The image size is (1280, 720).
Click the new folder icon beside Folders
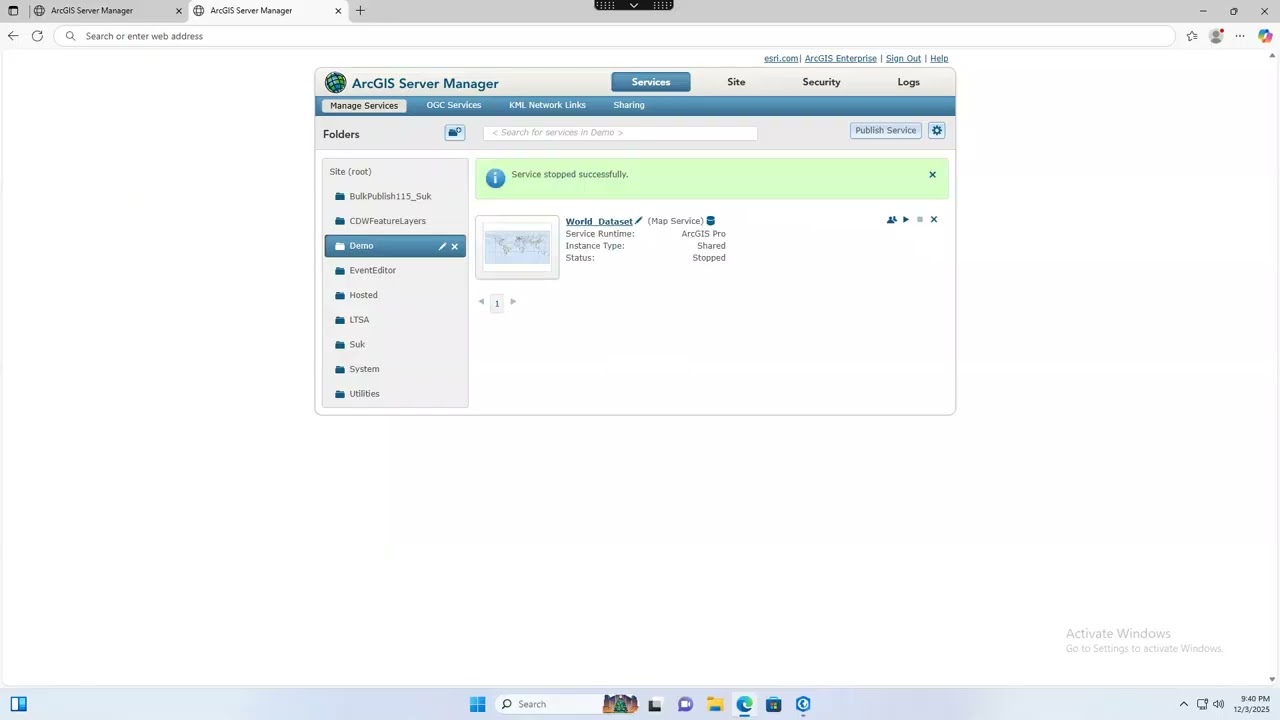(x=455, y=132)
